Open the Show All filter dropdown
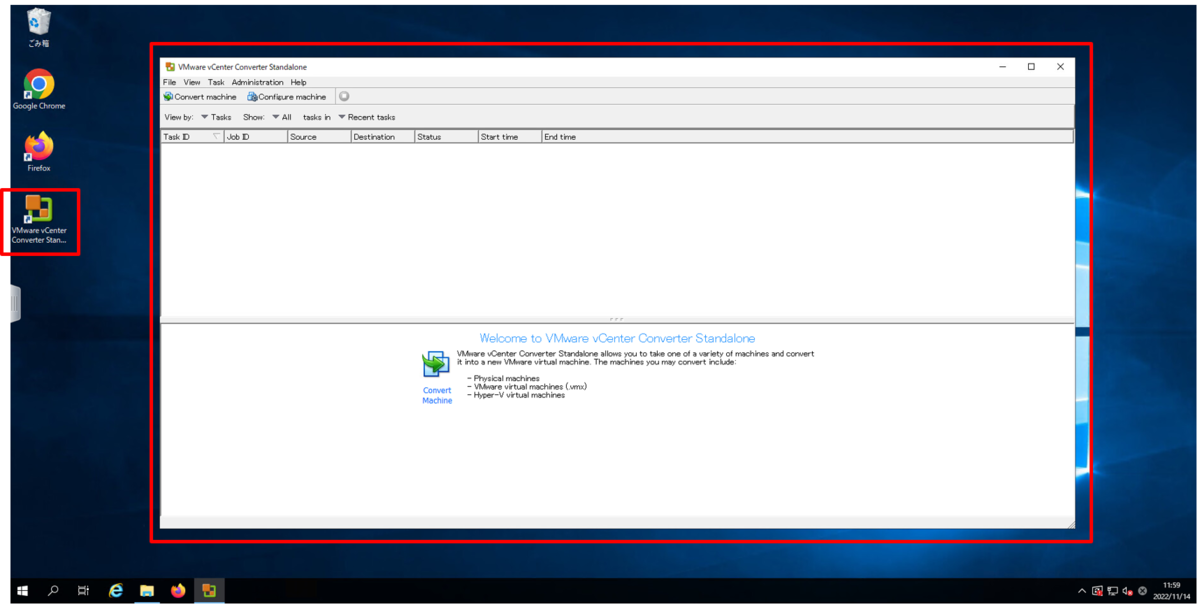Screen dimensions: 1200x607 point(282,117)
